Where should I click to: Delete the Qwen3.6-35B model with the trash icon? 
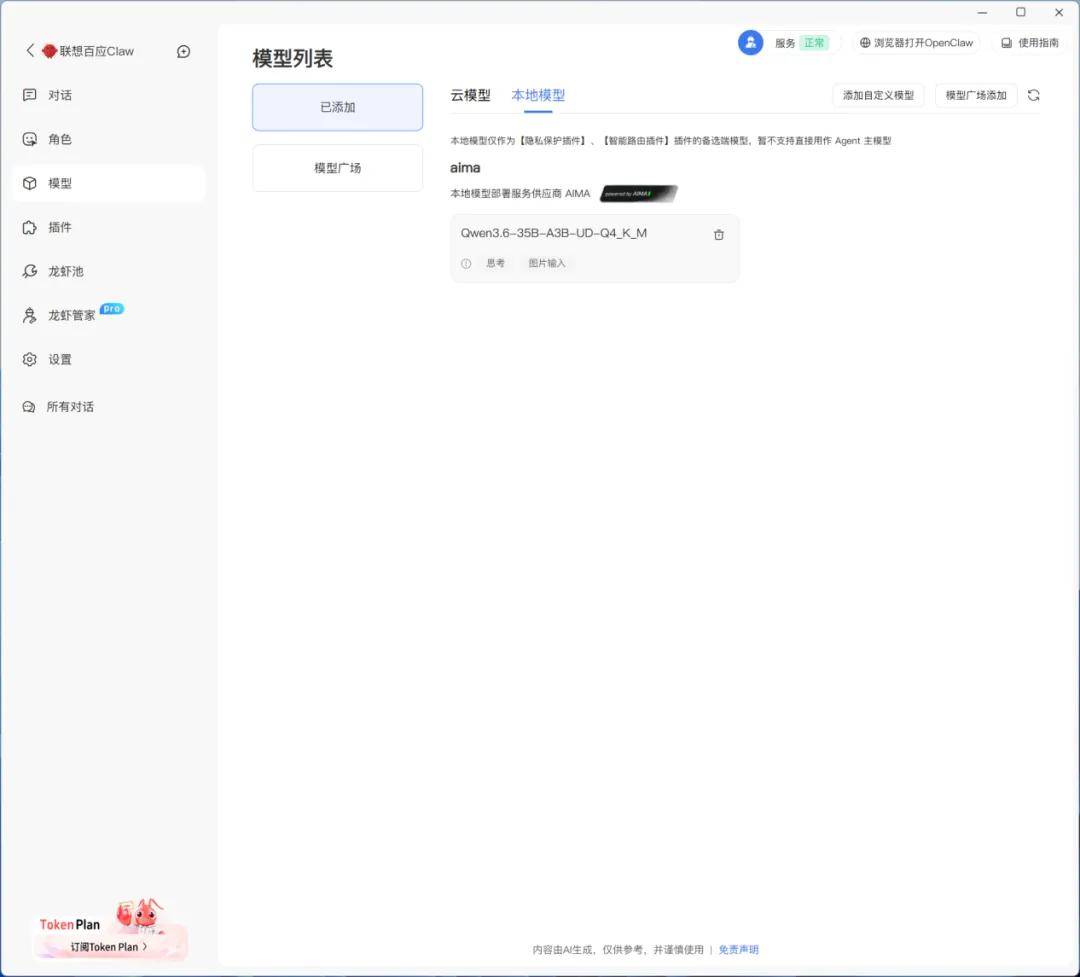[718, 235]
